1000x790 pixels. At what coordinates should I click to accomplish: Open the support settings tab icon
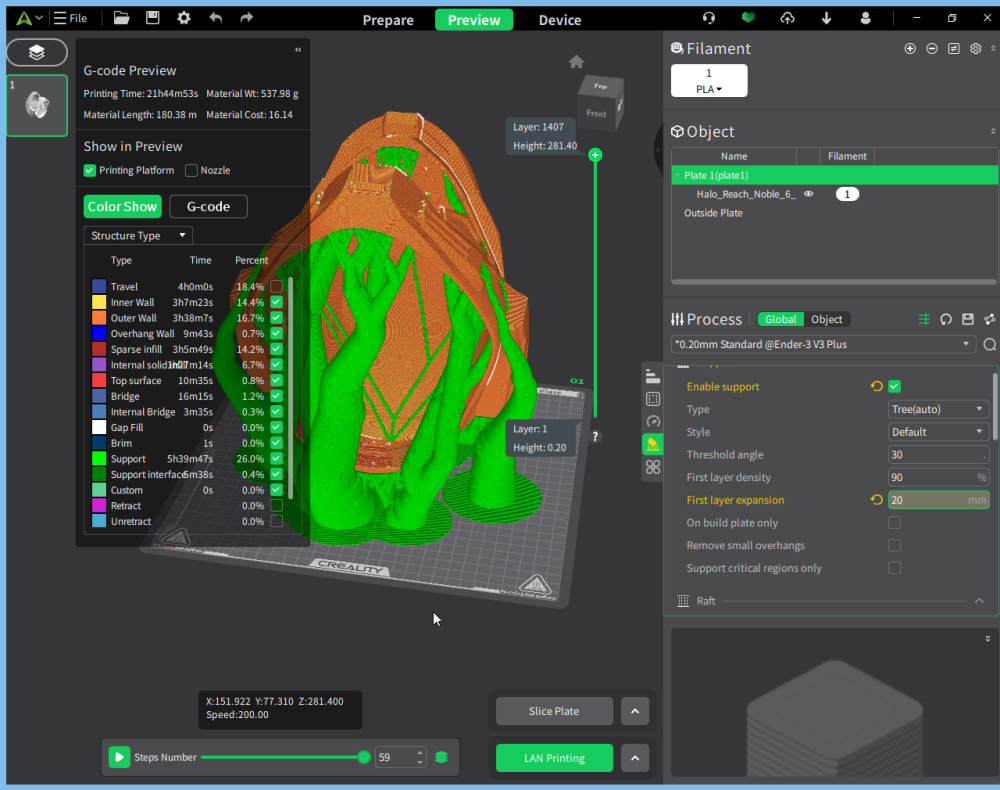tap(652, 444)
